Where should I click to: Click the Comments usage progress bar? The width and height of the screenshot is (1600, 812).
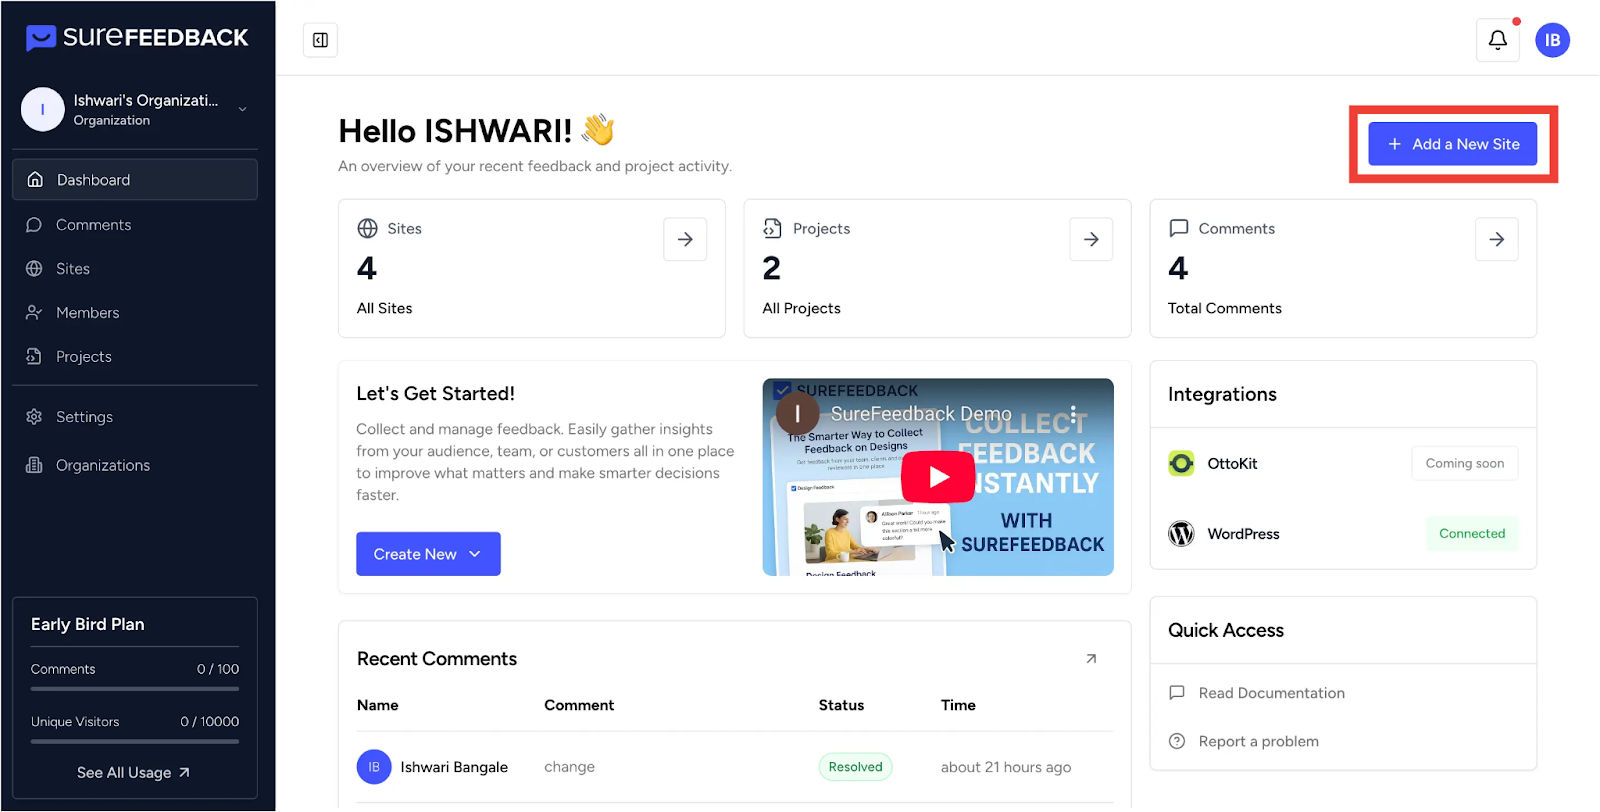coord(135,689)
